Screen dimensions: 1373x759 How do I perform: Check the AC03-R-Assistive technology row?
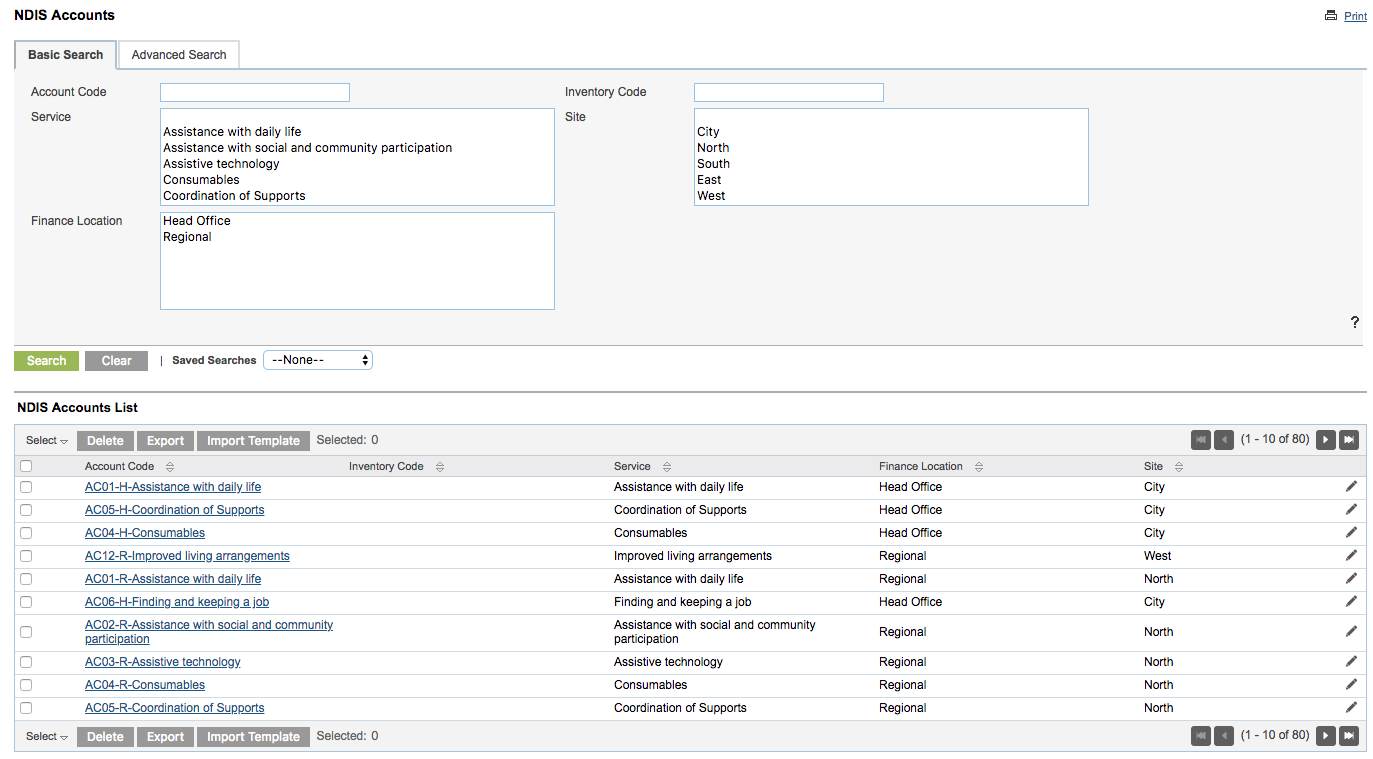(26, 662)
